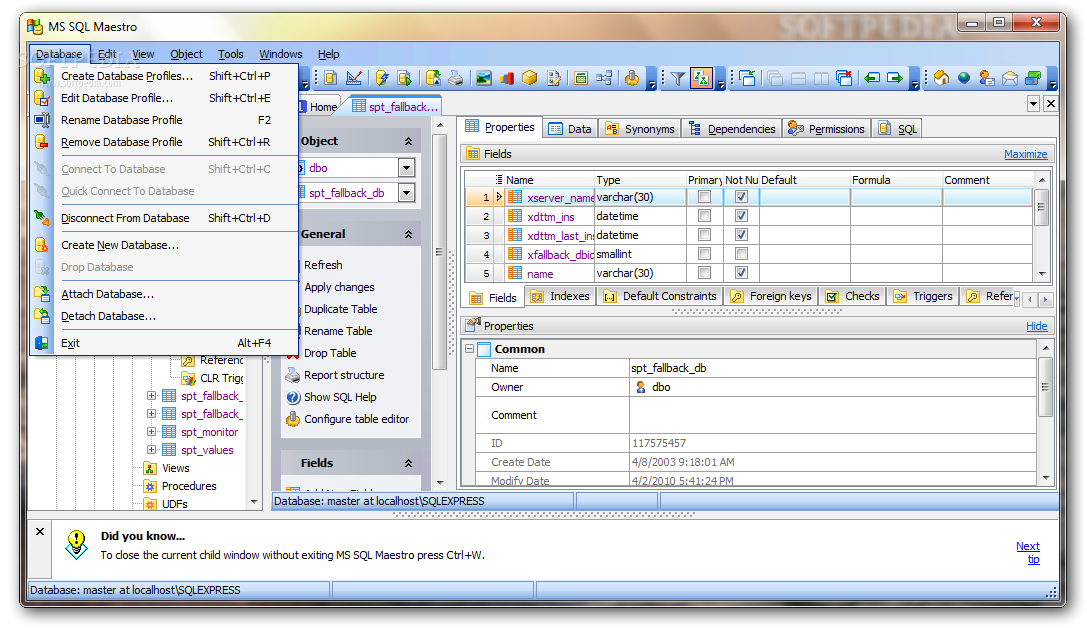Switch to the Data tab
This screenshot has height=628, width=1087.
coord(571,129)
